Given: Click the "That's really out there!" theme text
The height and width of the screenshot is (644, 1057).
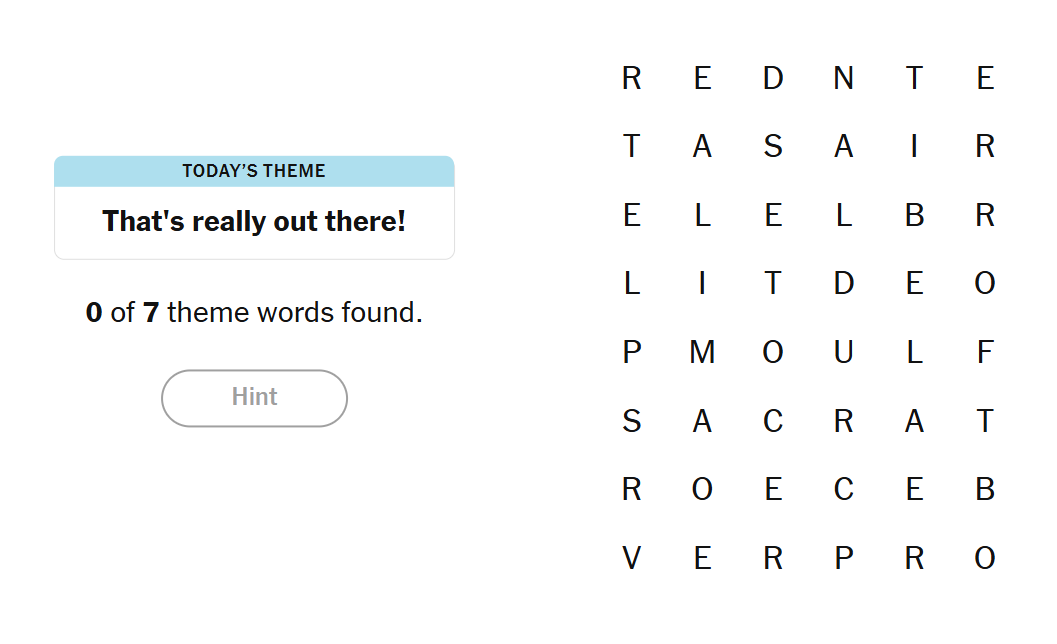Looking at the screenshot, I should pyautogui.click(x=254, y=221).
